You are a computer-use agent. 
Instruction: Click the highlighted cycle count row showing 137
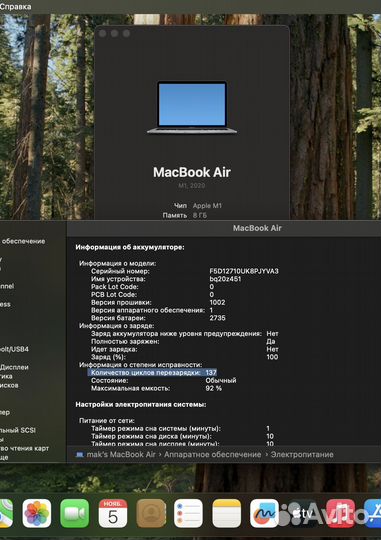[x=152, y=373]
